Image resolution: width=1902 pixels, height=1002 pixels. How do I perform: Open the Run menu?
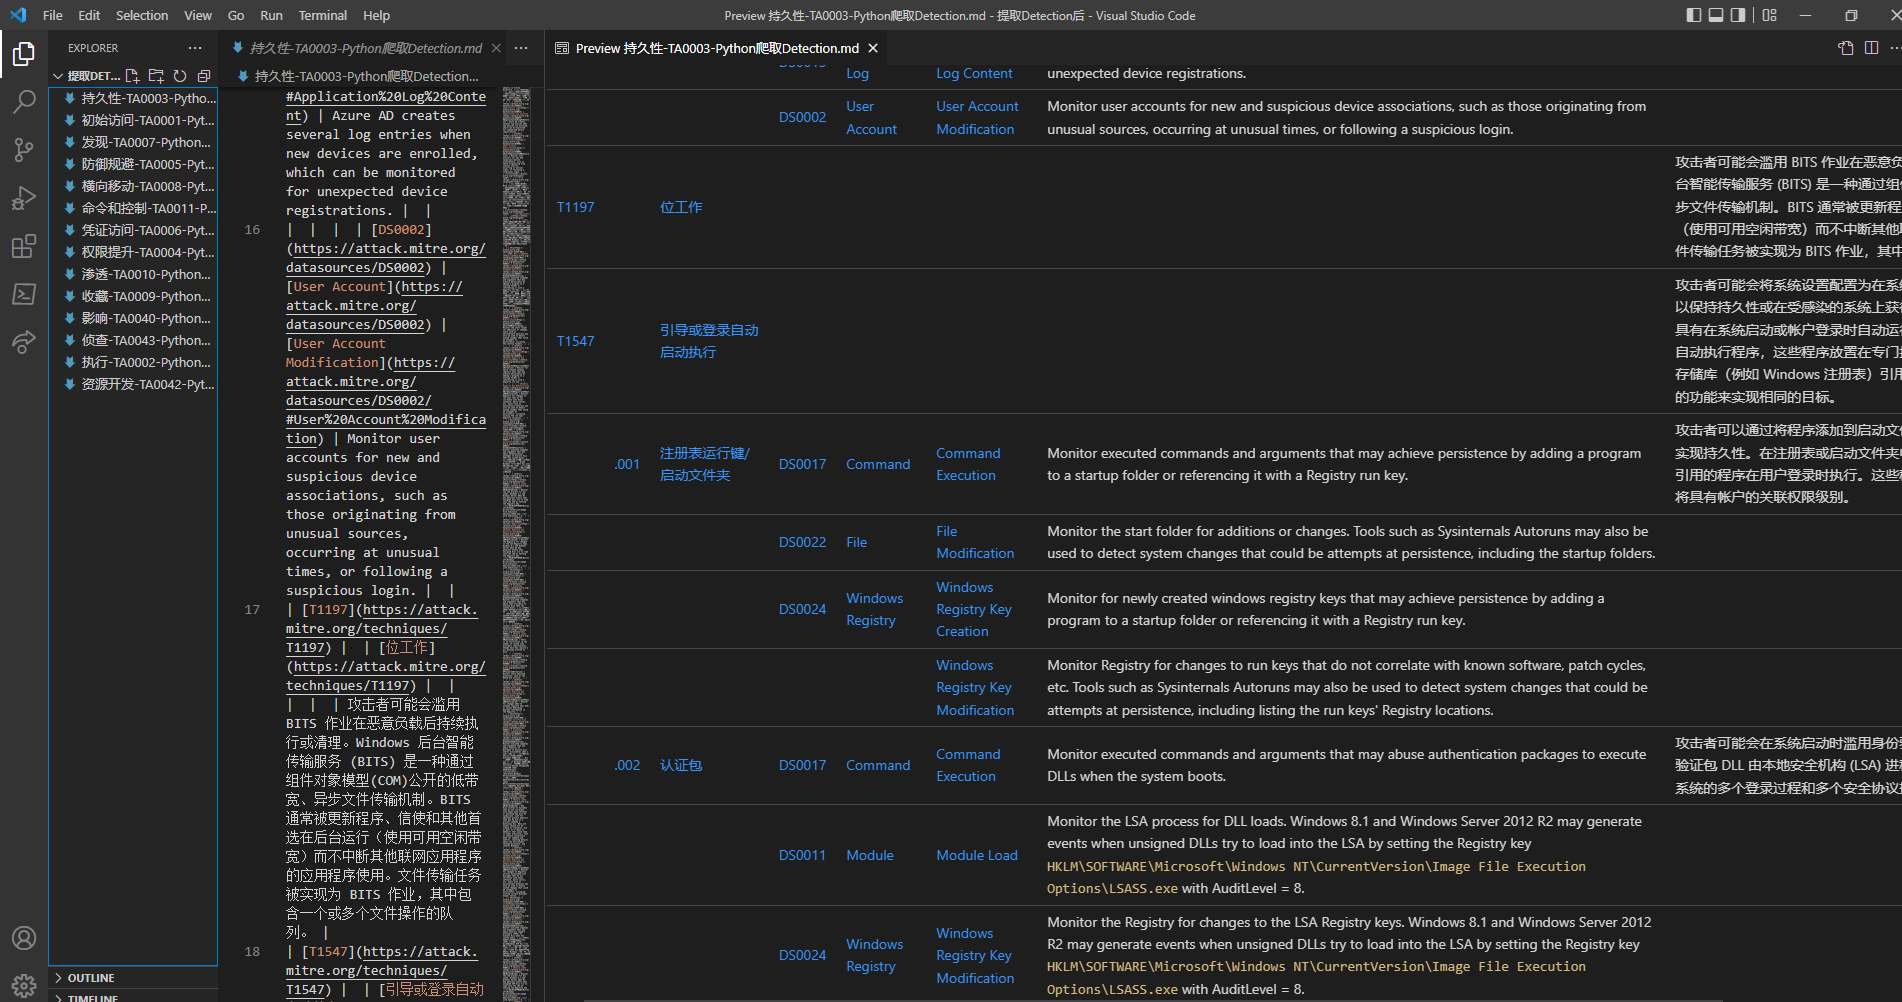(271, 15)
